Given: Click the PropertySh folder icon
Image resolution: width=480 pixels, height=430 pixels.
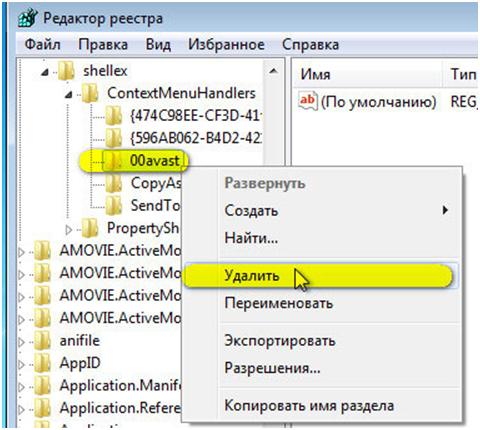Looking at the screenshot, I should tap(90, 228).
